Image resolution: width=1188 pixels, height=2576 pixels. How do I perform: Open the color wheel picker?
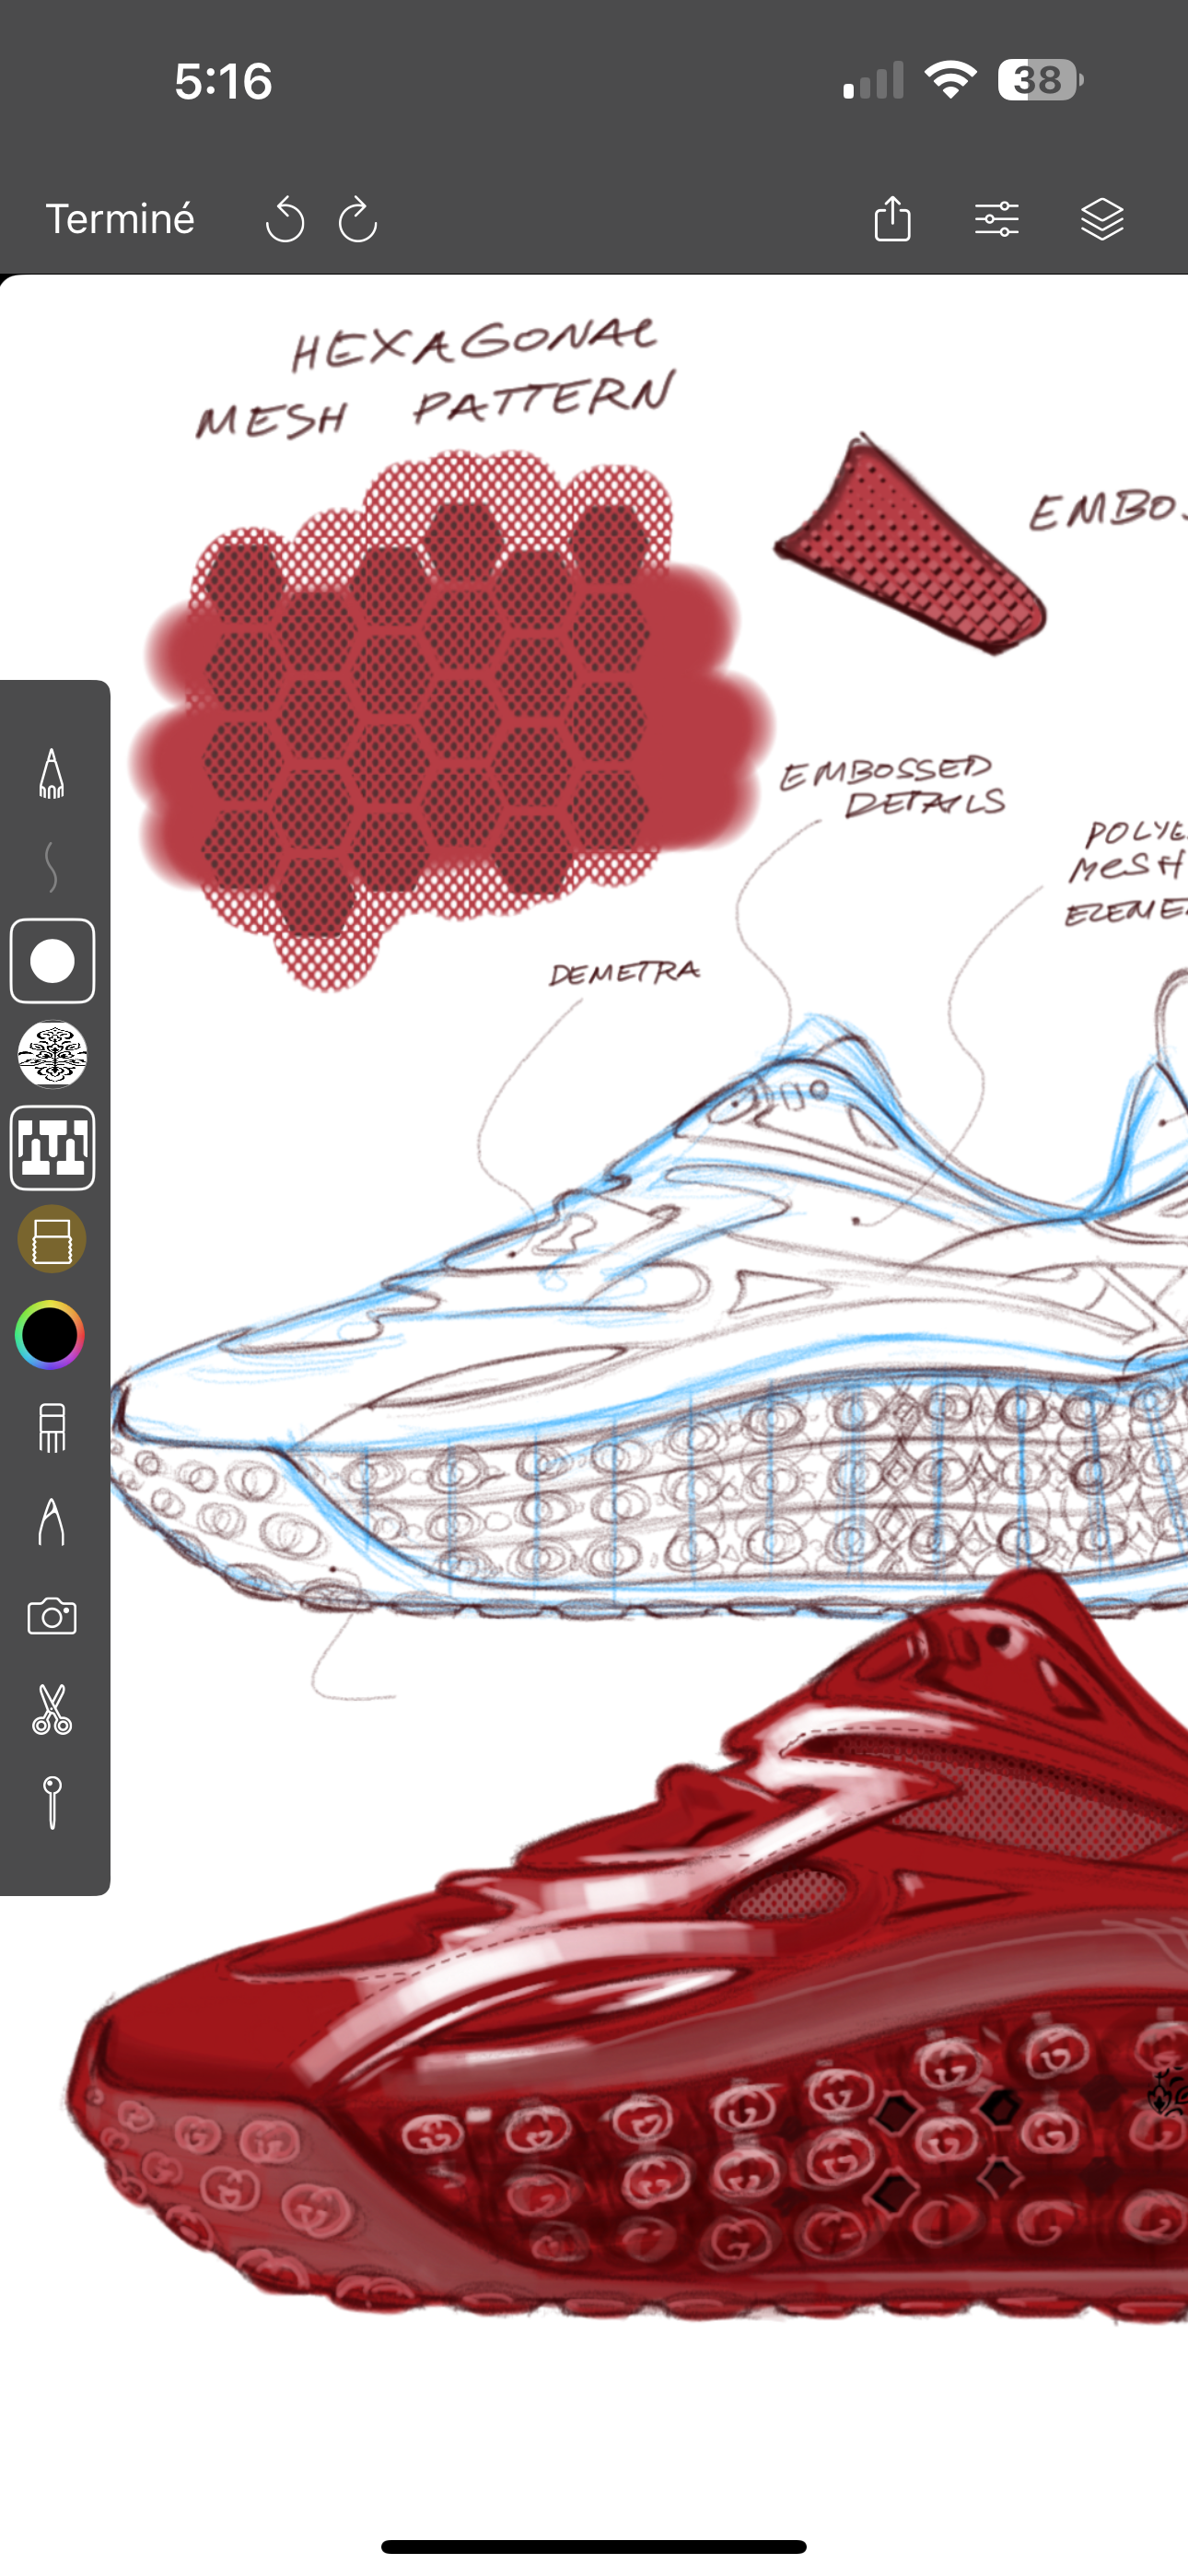[50, 1334]
